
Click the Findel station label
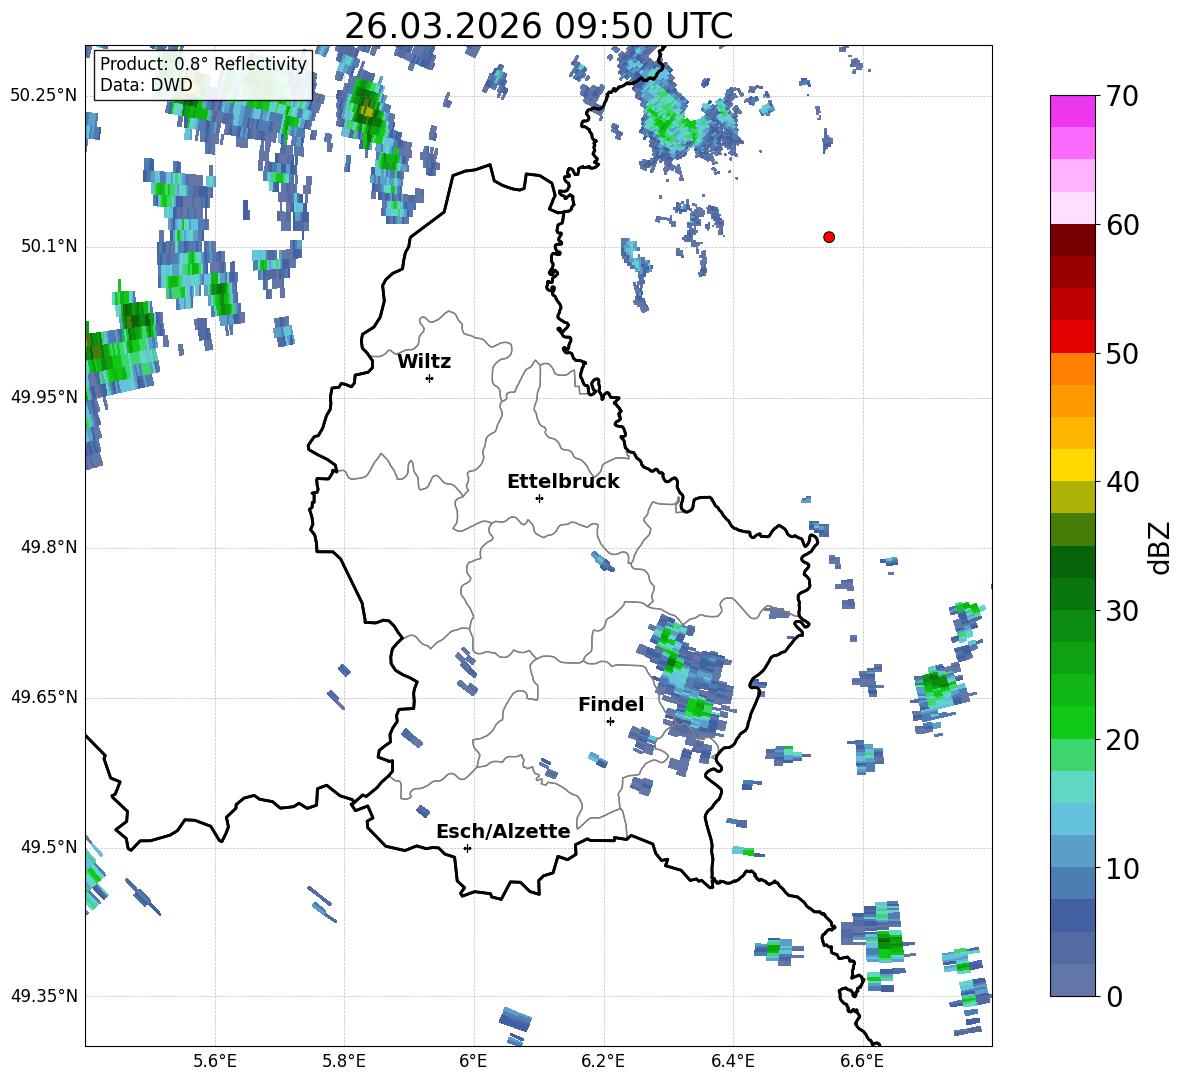pos(611,704)
